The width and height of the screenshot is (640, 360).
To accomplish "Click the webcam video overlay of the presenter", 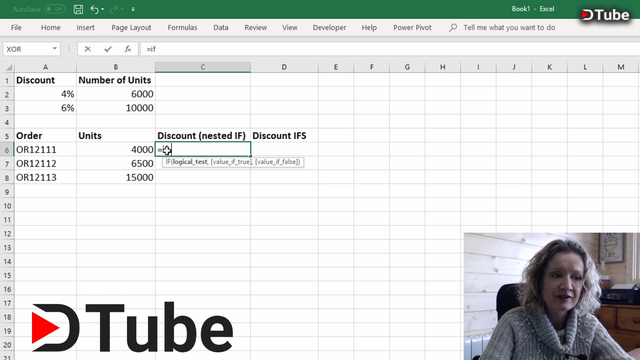I will (552, 296).
